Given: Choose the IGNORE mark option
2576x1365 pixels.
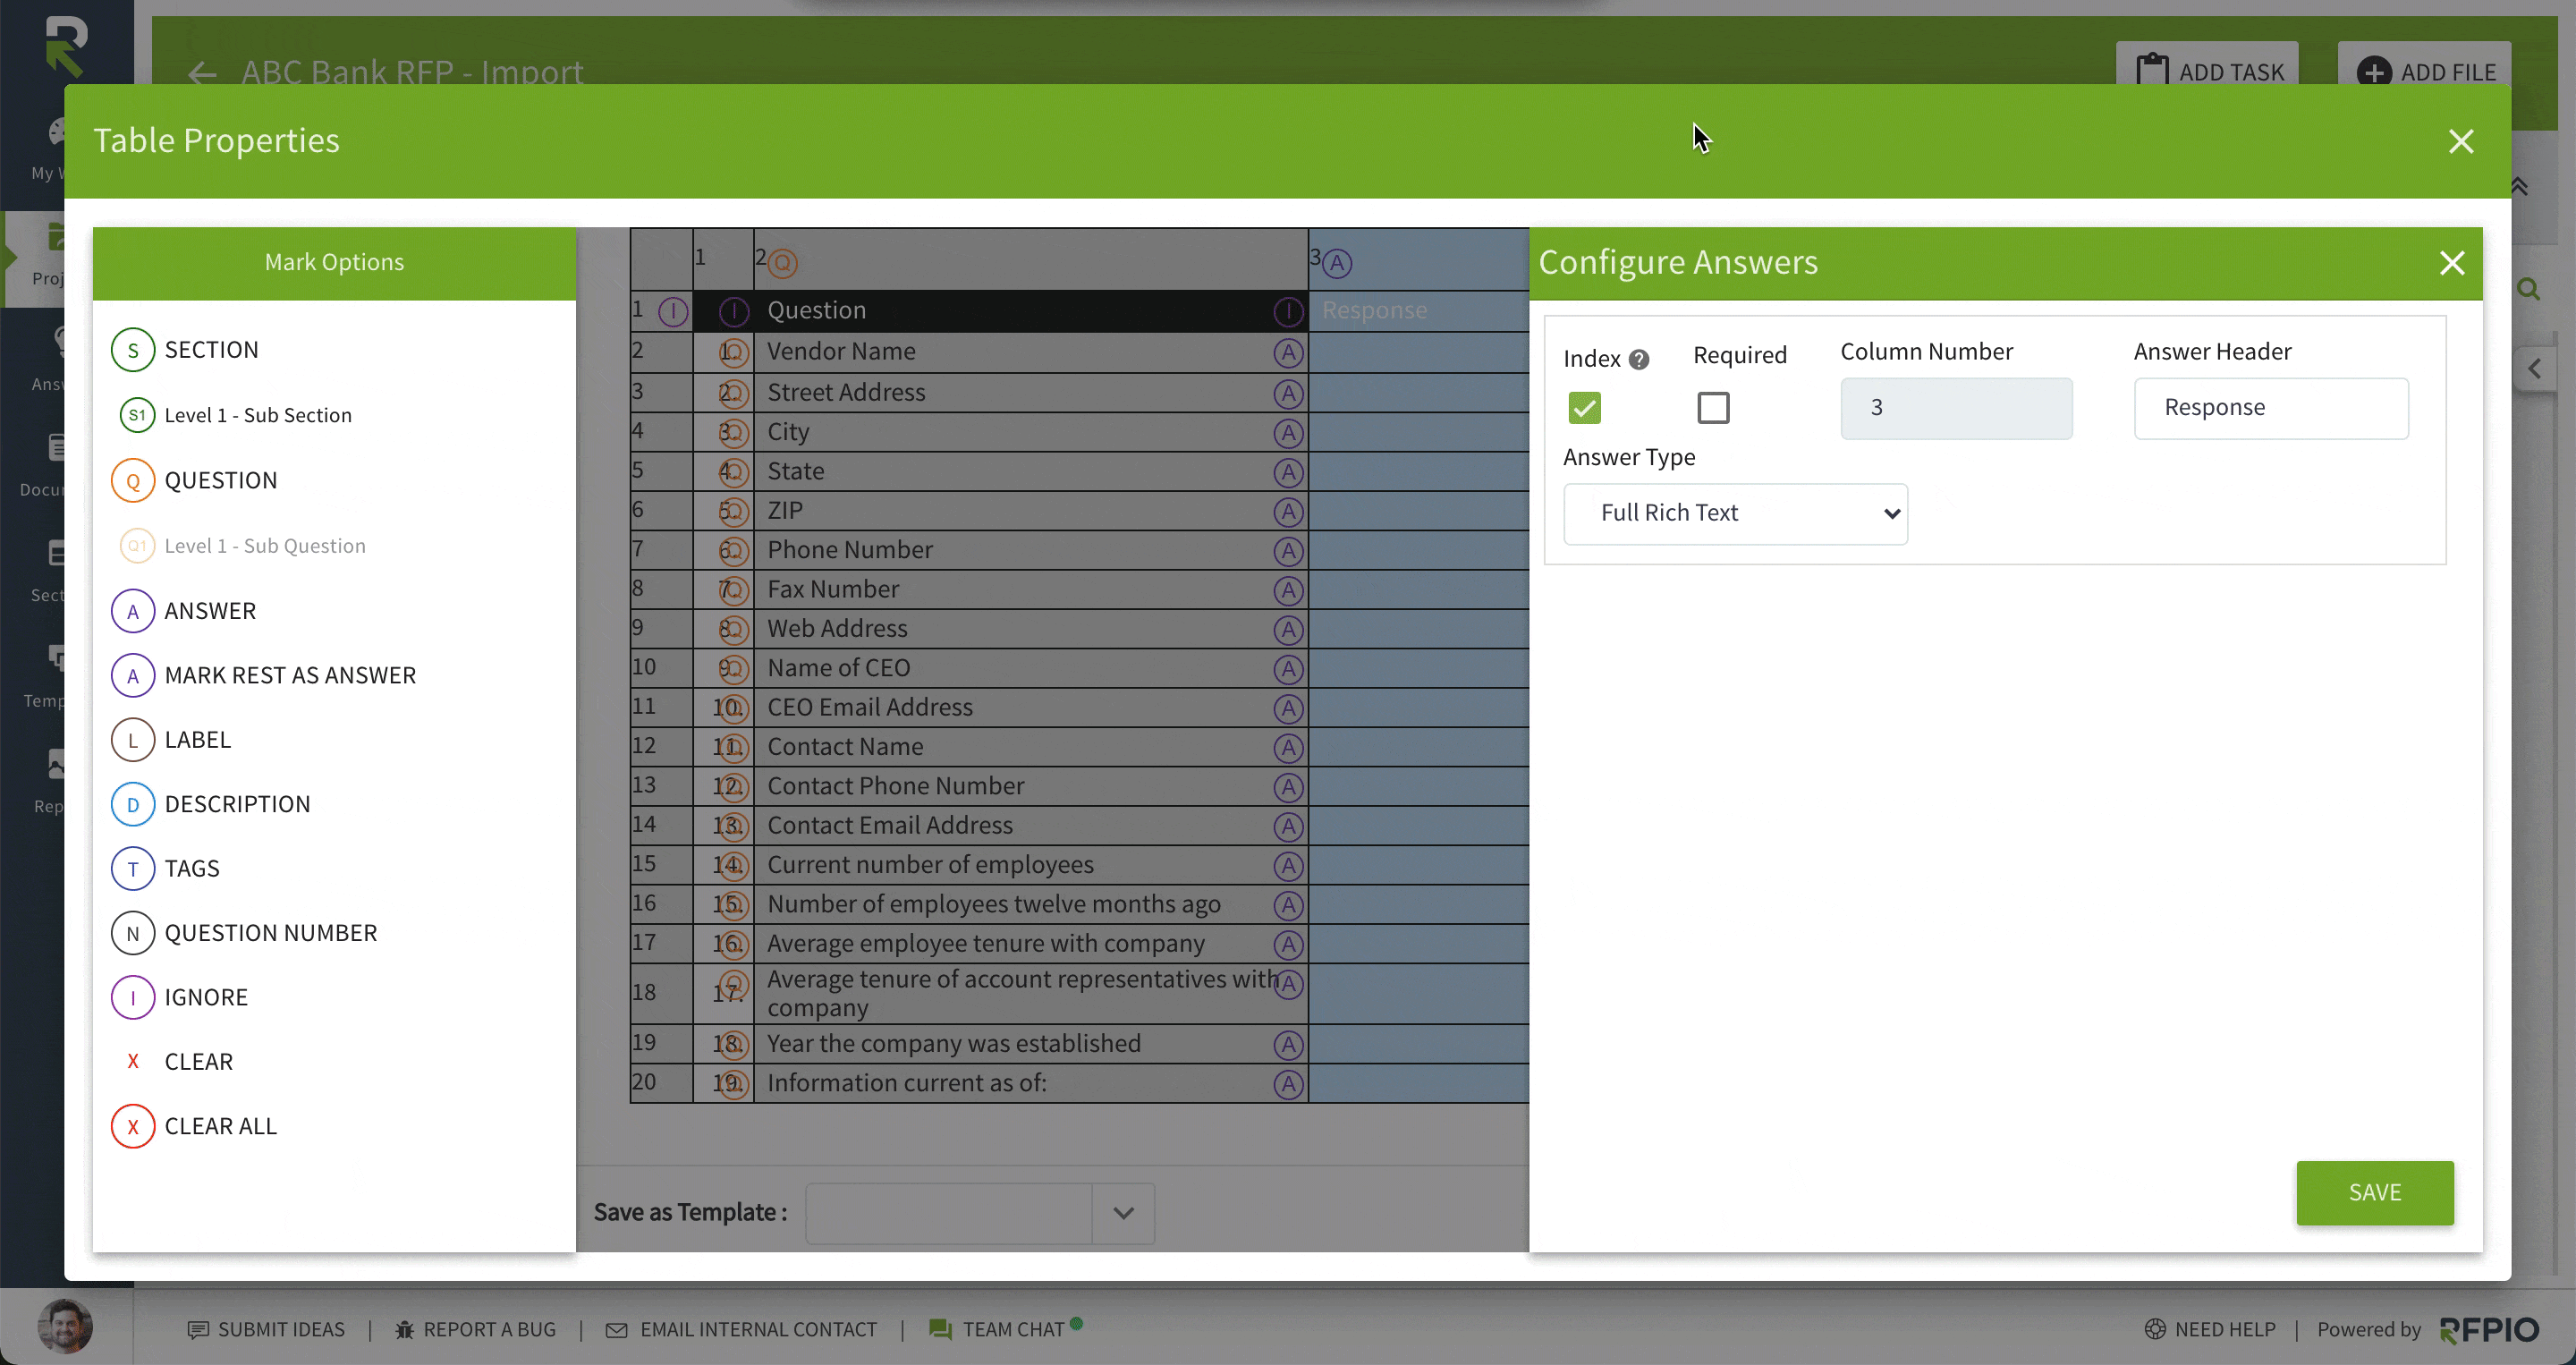Looking at the screenshot, I should point(180,998).
